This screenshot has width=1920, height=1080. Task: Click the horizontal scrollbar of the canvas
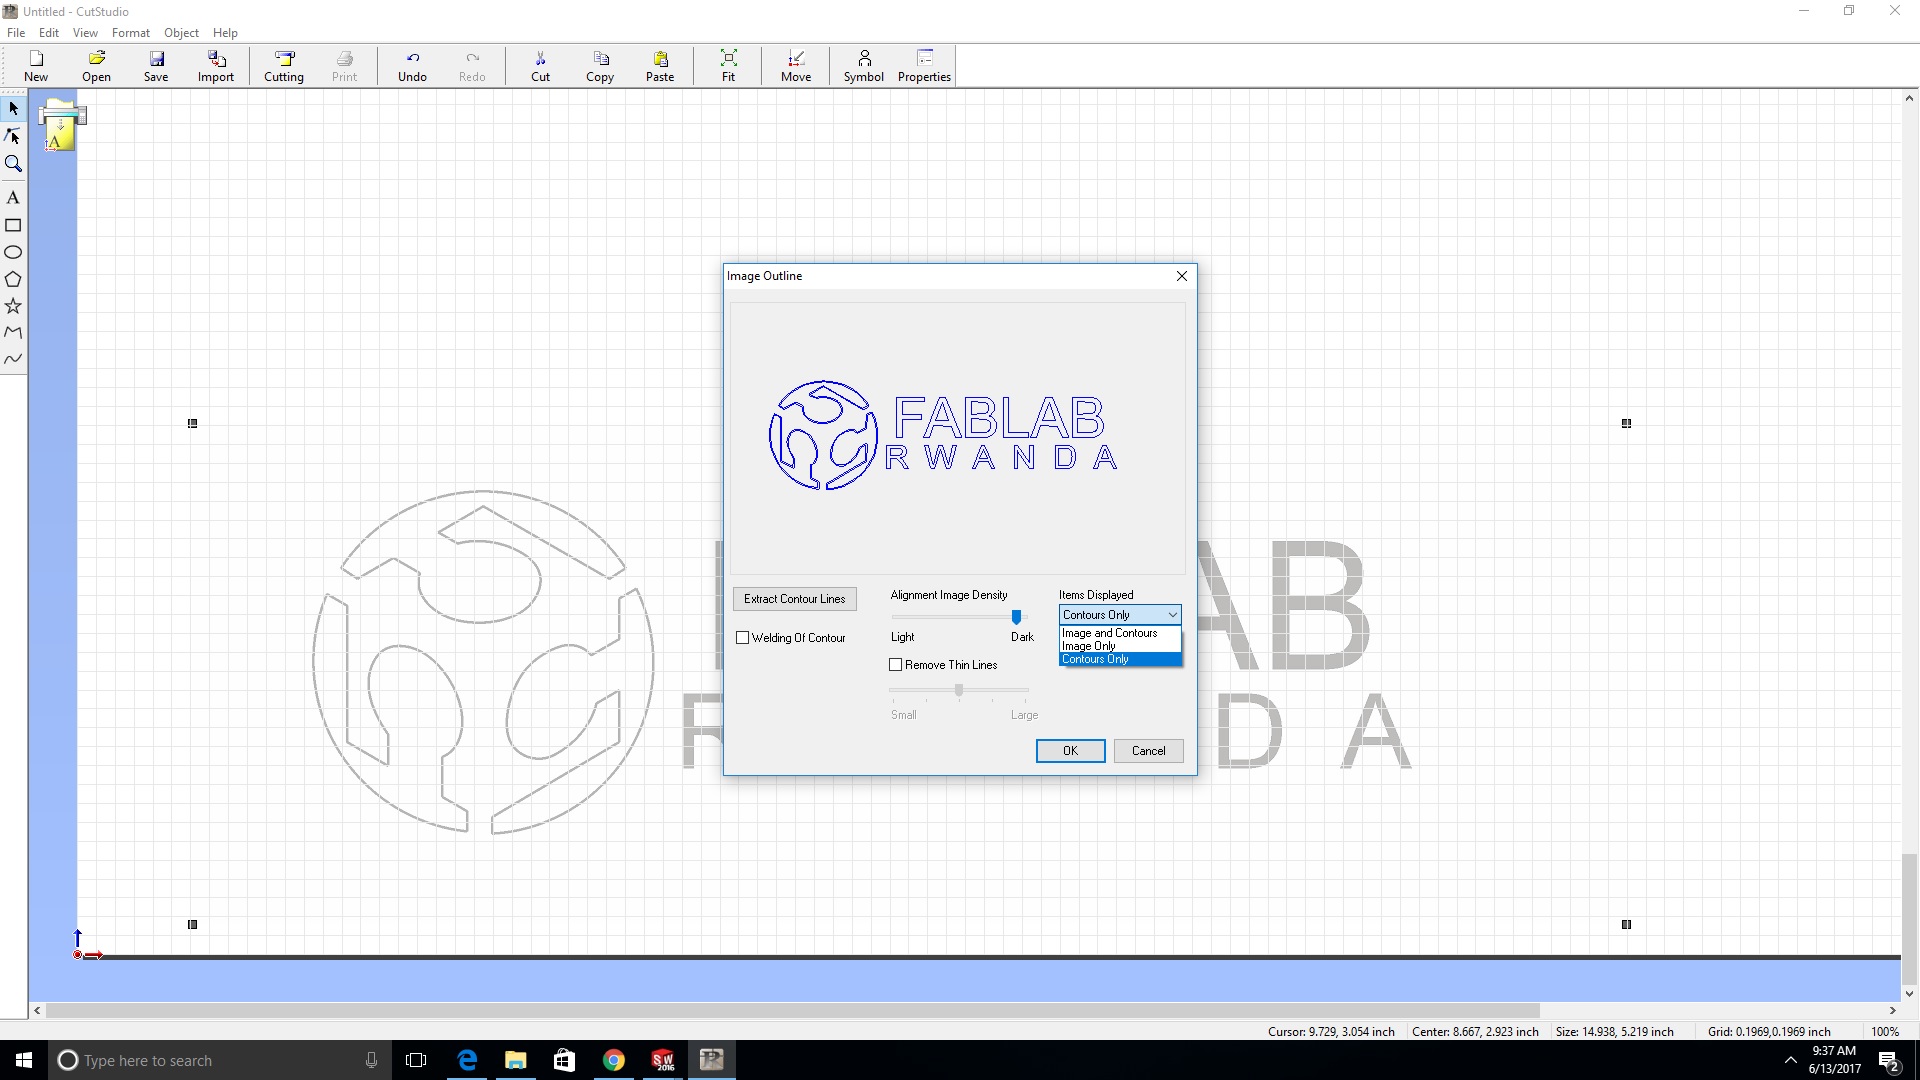[792, 1010]
